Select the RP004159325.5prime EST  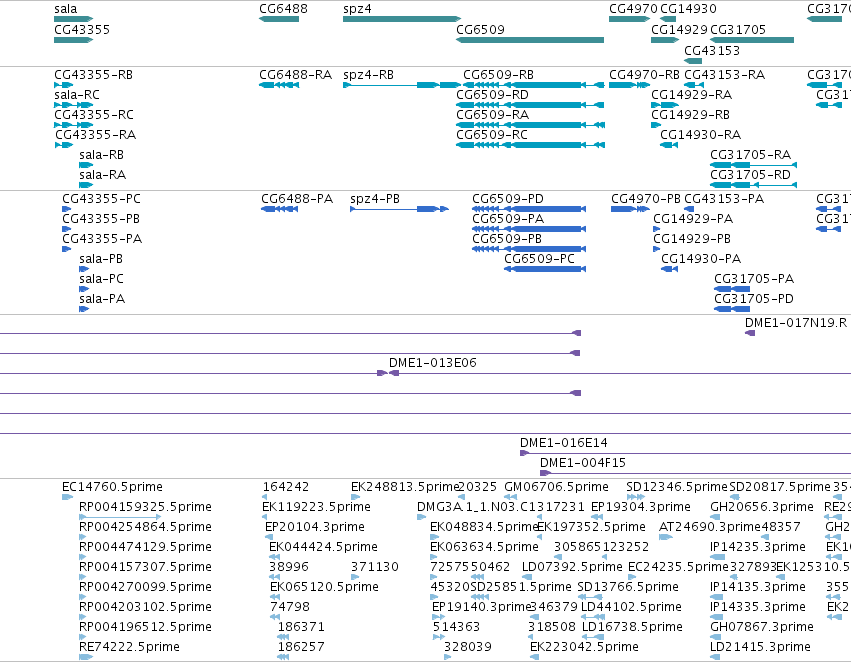coord(120,517)
